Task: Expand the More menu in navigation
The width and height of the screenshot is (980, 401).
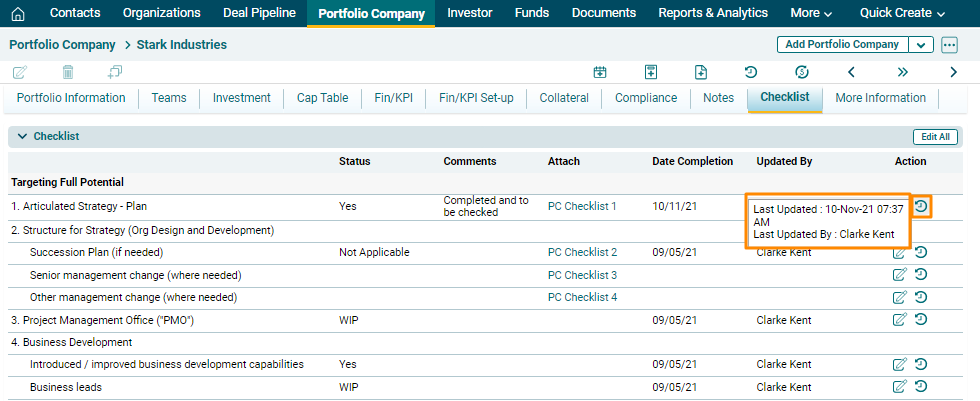Action: click(810, 13)
